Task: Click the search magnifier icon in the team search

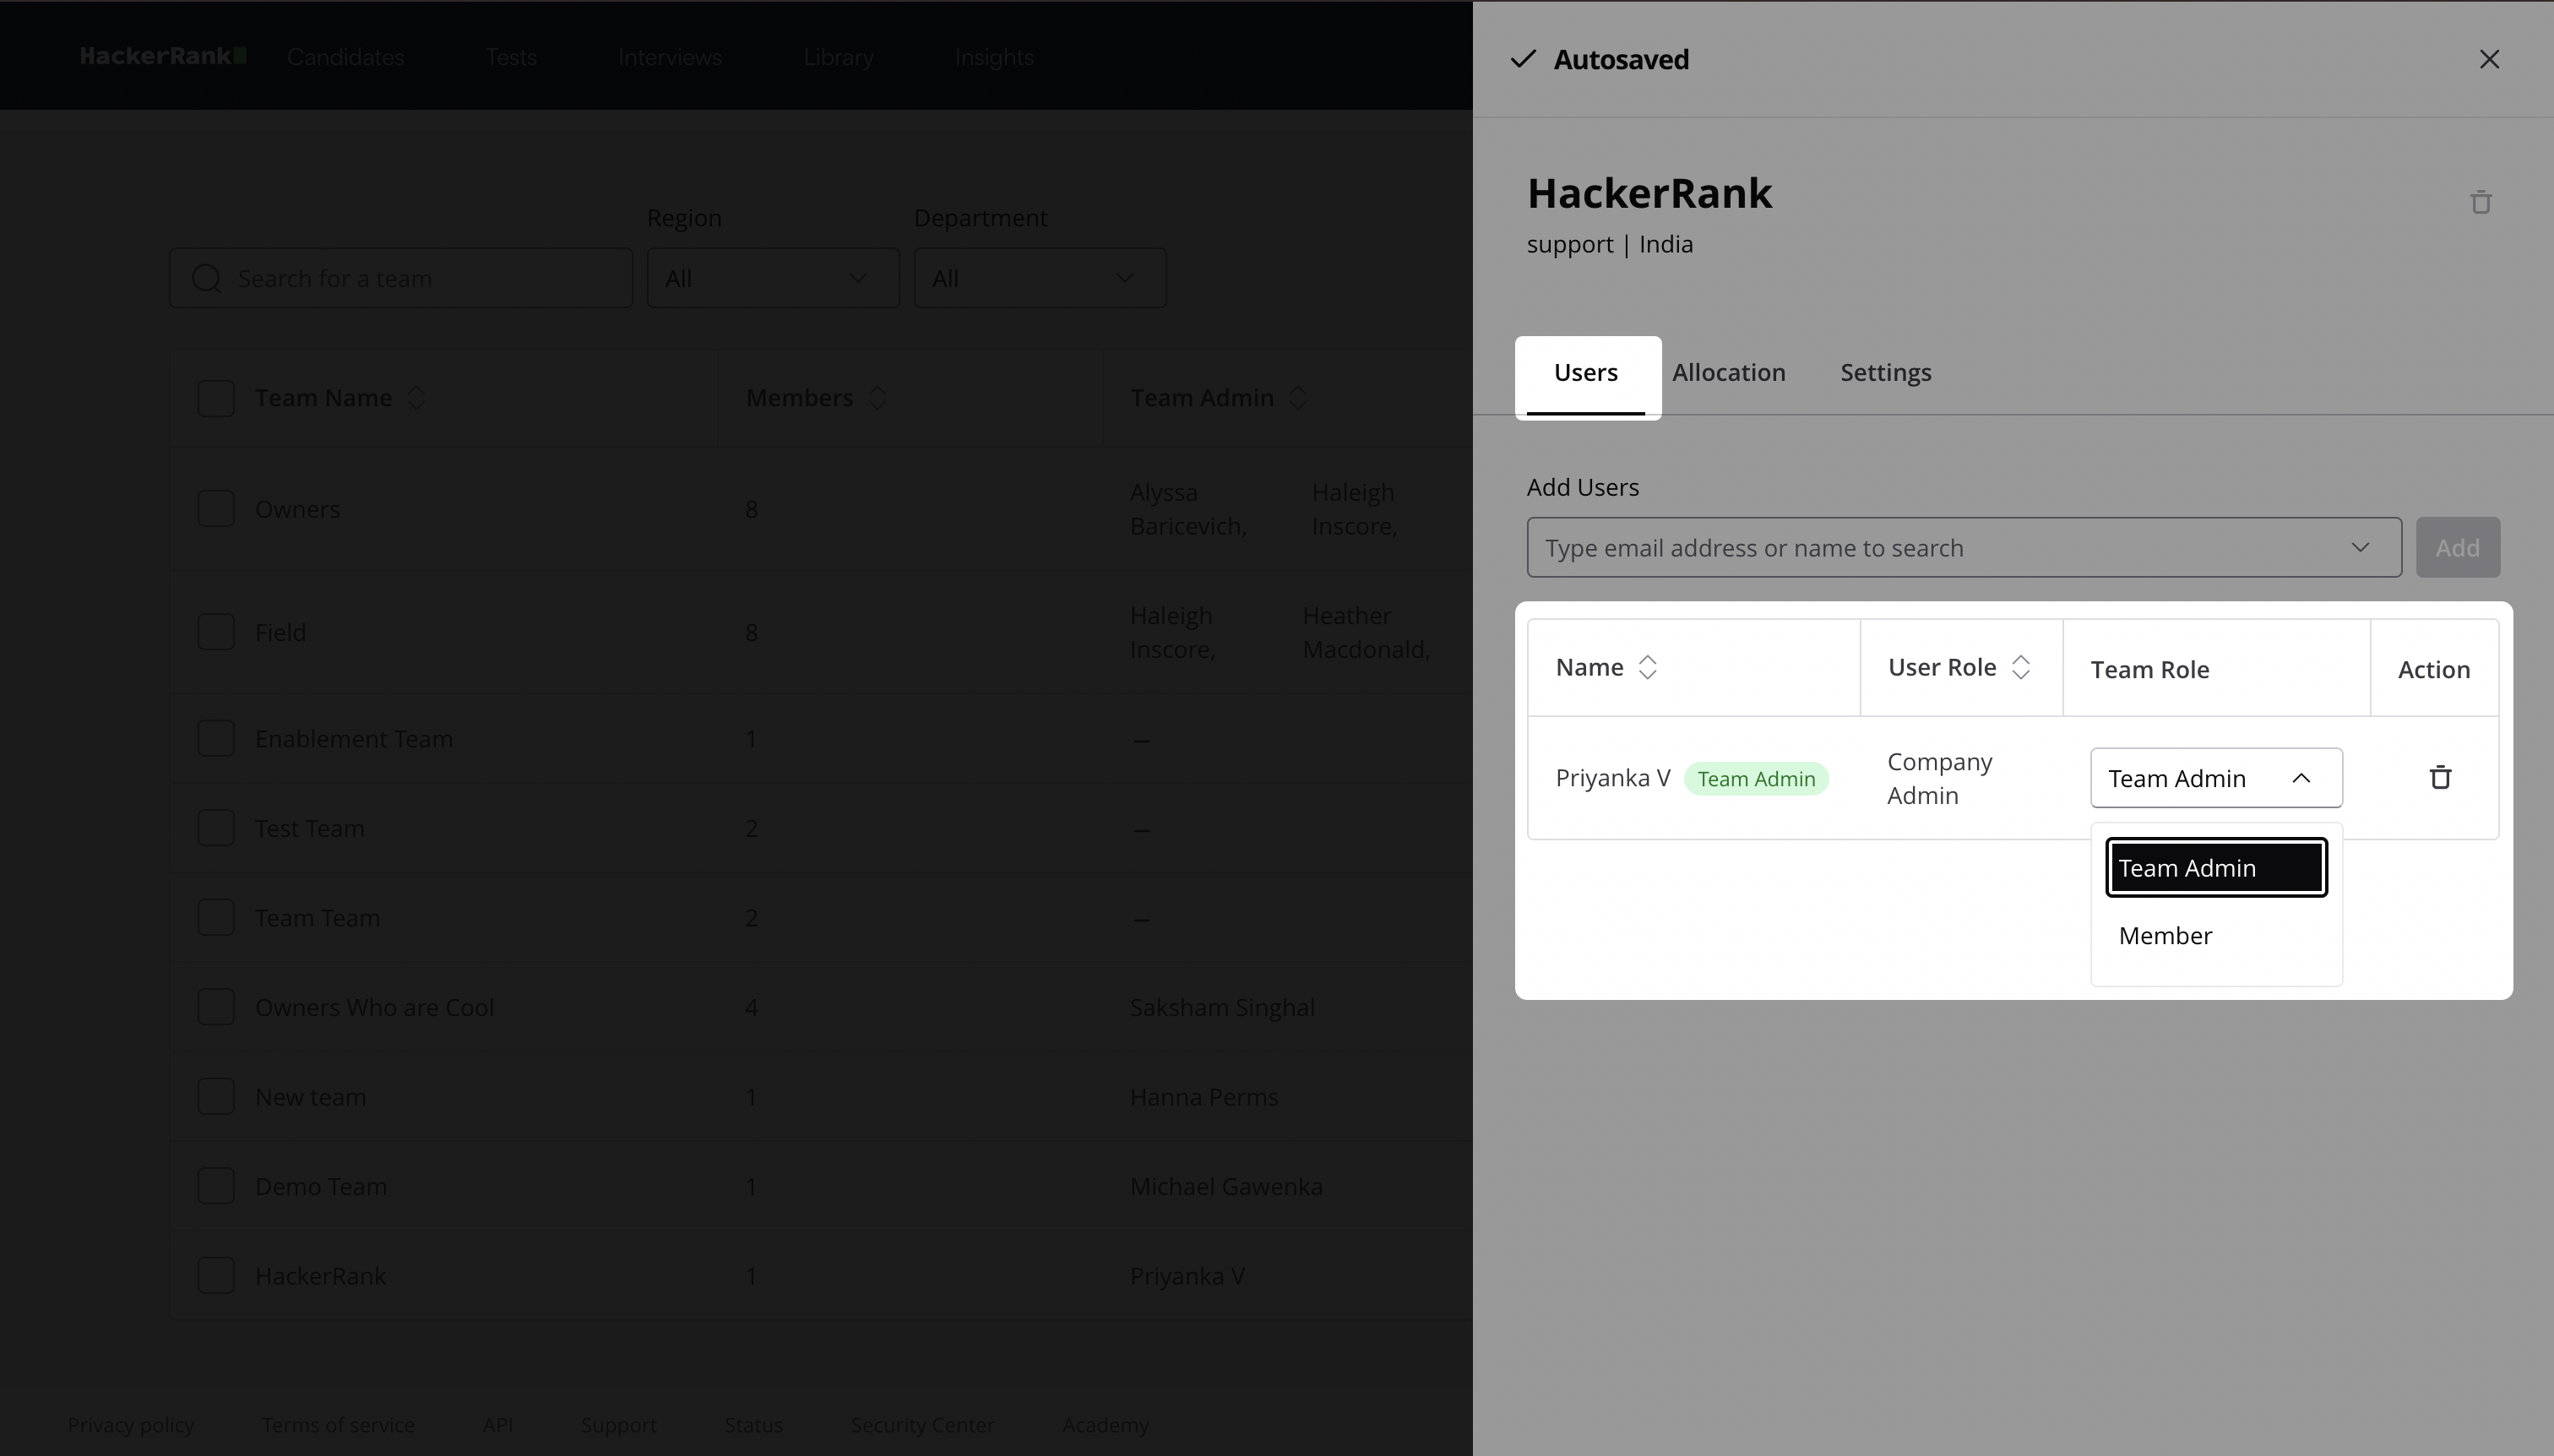Action: (x=206, y=279)
